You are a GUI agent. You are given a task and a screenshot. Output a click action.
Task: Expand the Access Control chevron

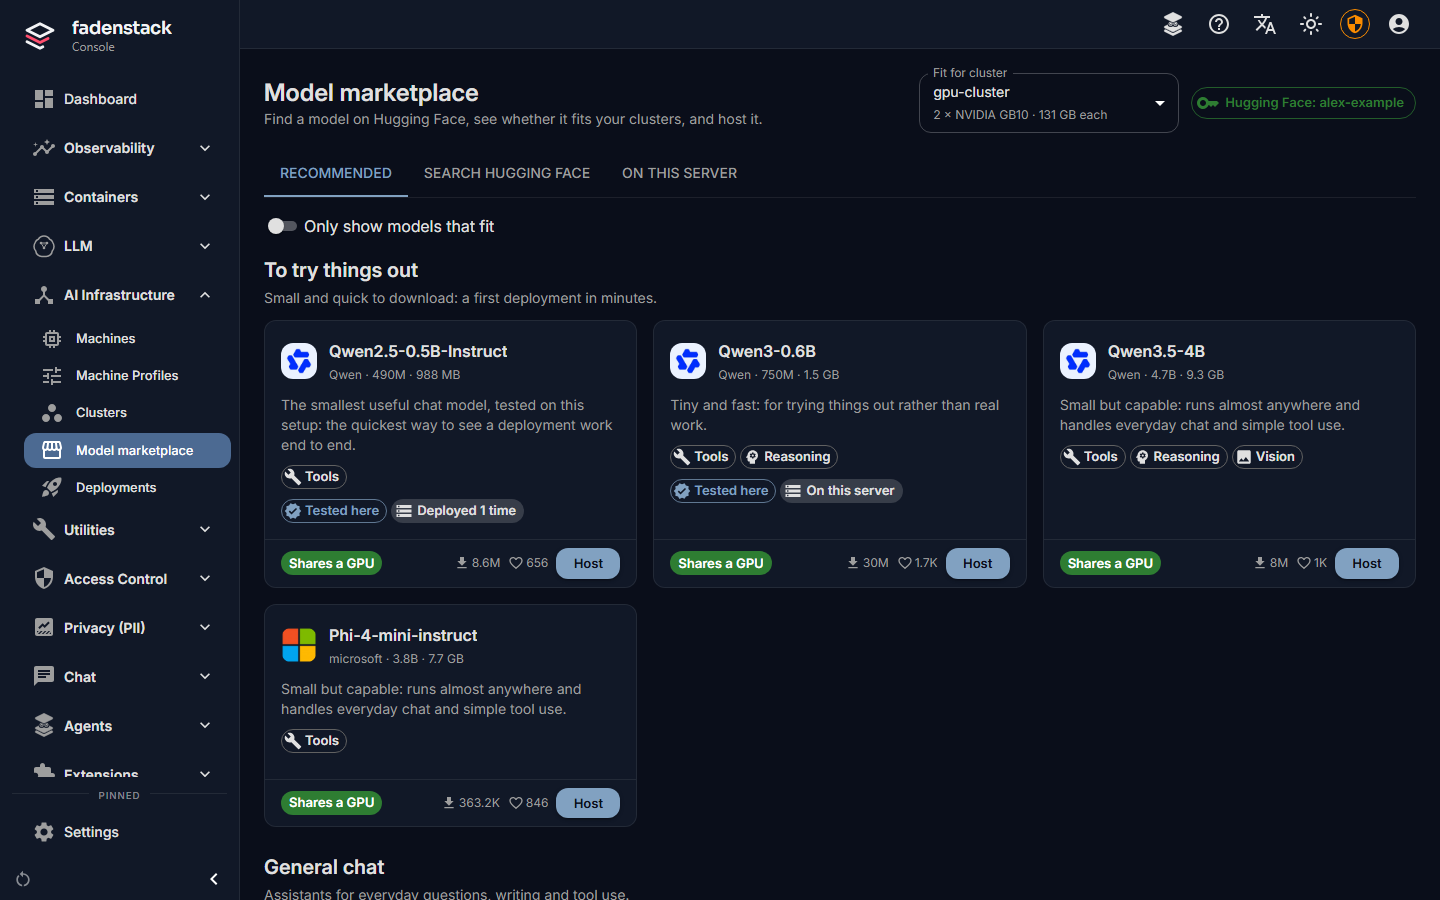pyautogui.click(x=205, y=579)
